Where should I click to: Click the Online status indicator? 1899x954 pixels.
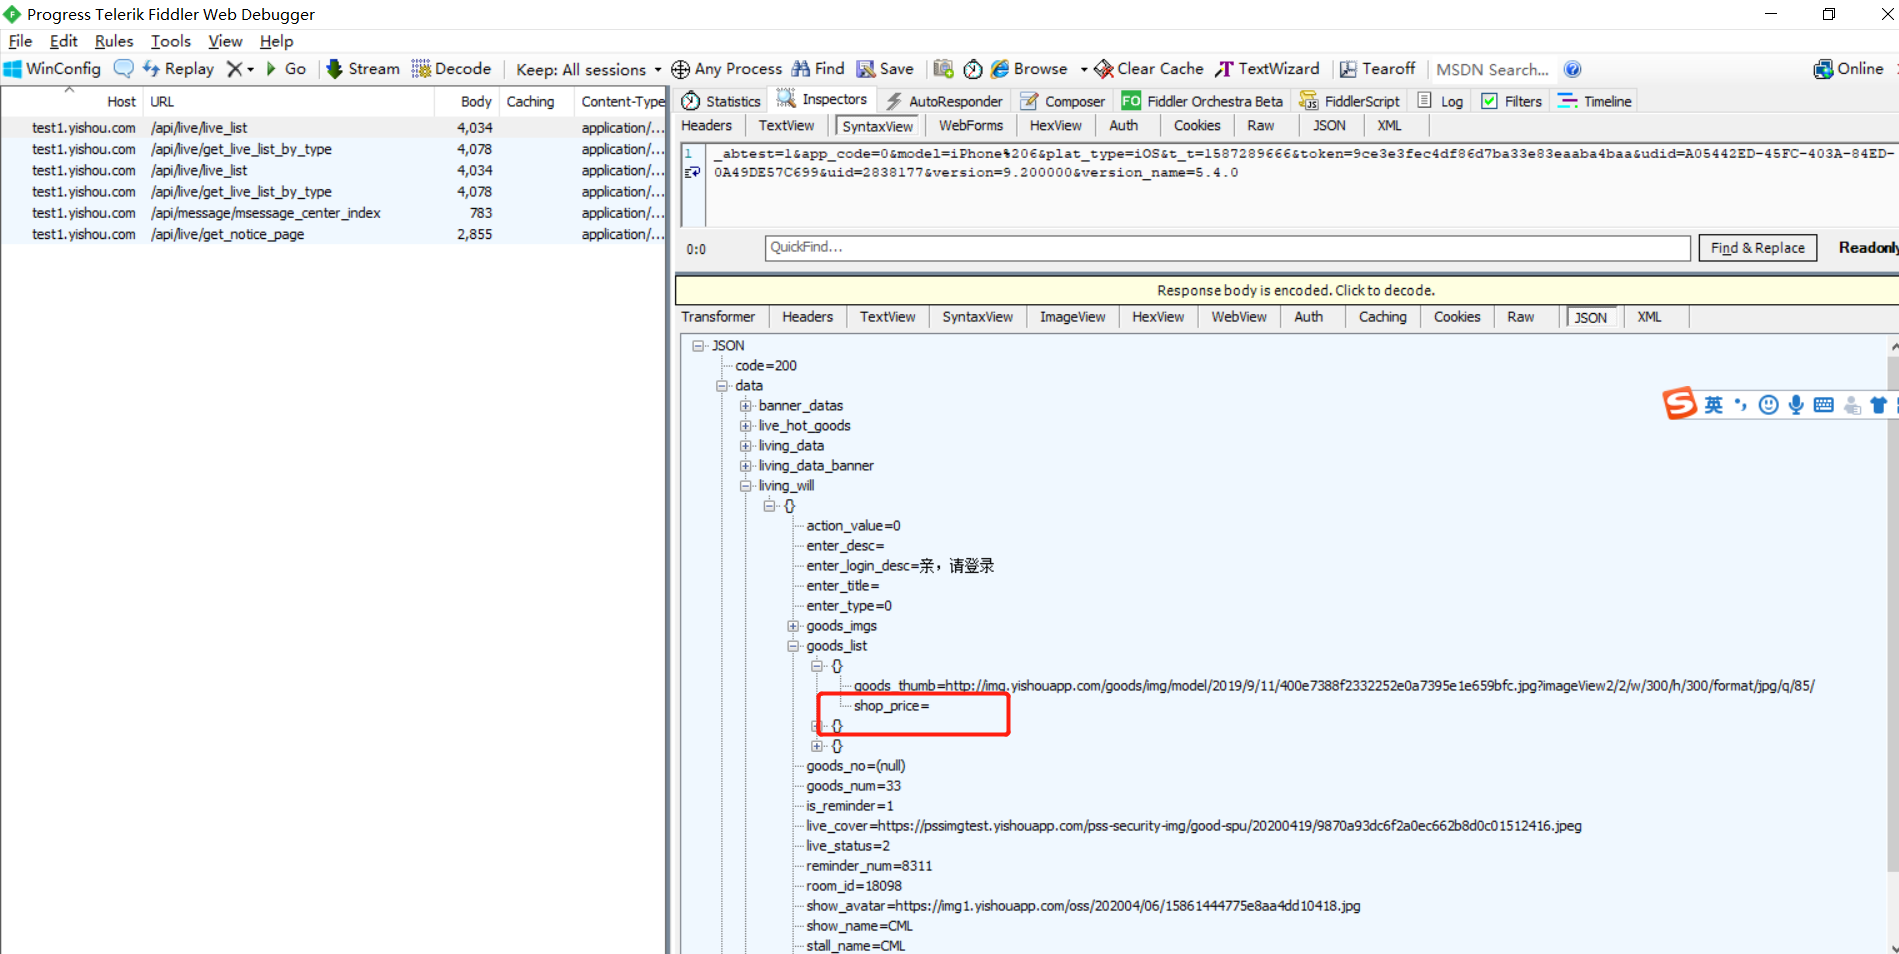(1848, 69)
